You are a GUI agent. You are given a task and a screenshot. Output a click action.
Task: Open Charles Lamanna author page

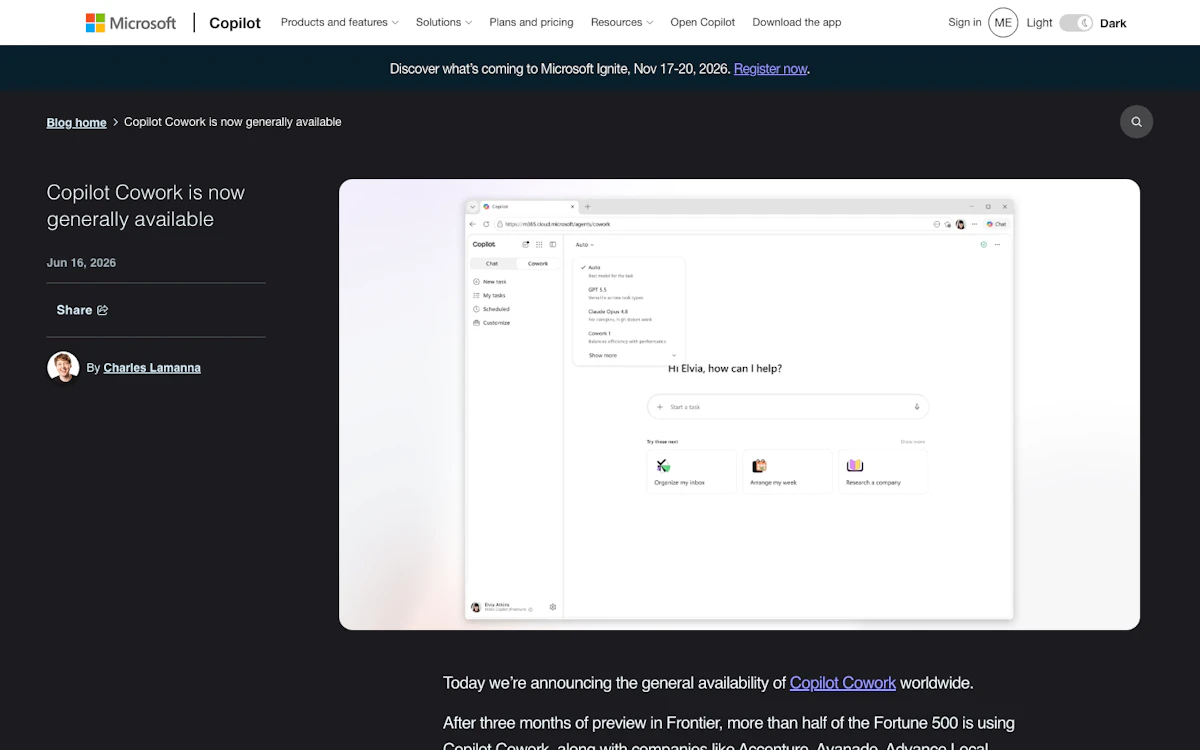152,368
